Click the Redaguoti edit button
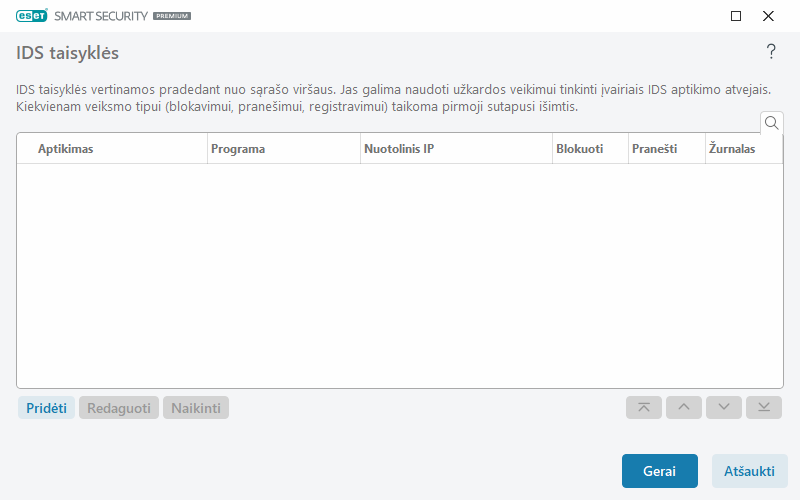Viewport: 800px width, 500px height. point(119,408)
